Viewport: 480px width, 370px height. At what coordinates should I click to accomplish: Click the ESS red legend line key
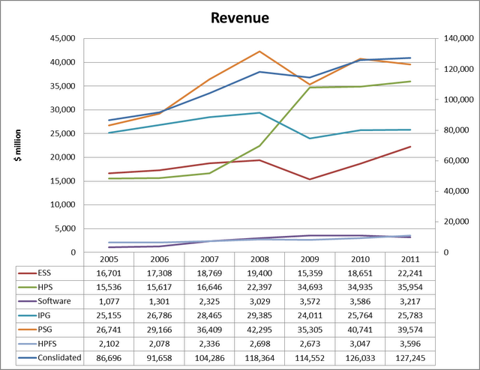click(x=27, y=273)
